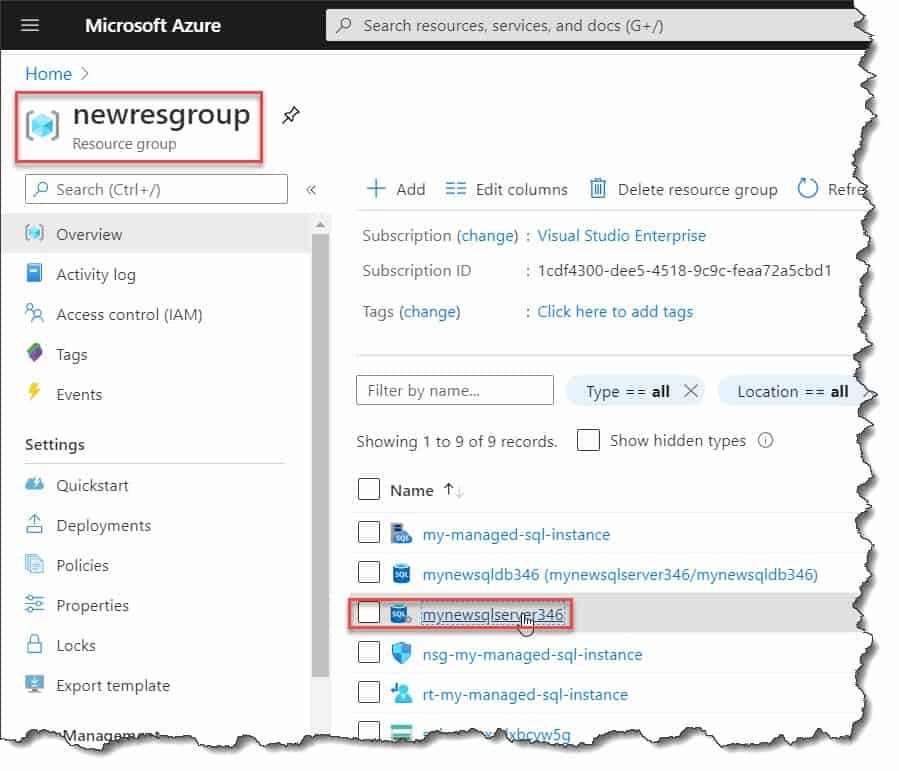
Task: Click the Access control people icon
Action: pos(34,313)
